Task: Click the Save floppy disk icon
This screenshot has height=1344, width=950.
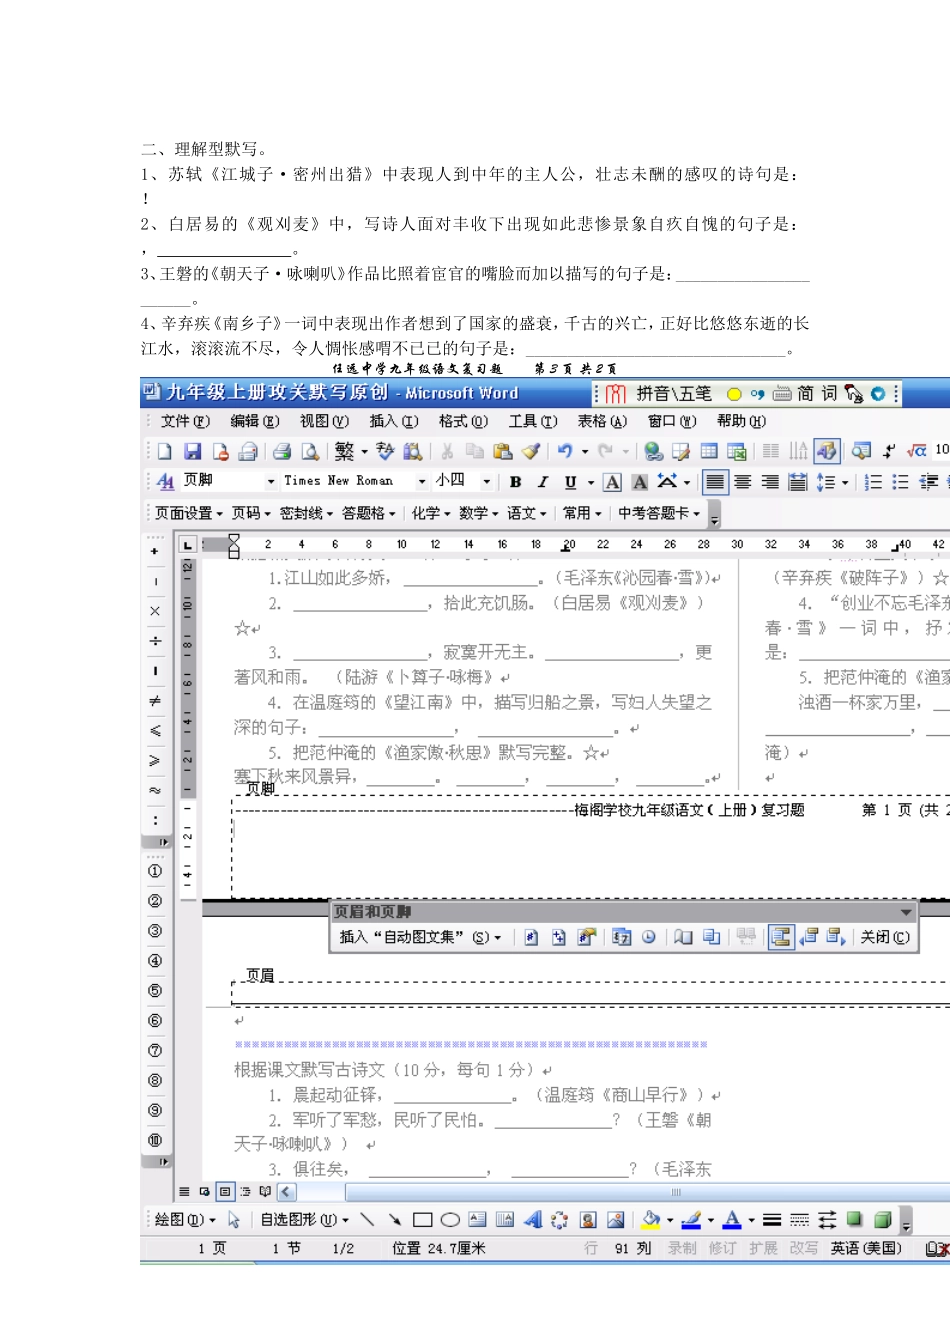Action: 193,452
